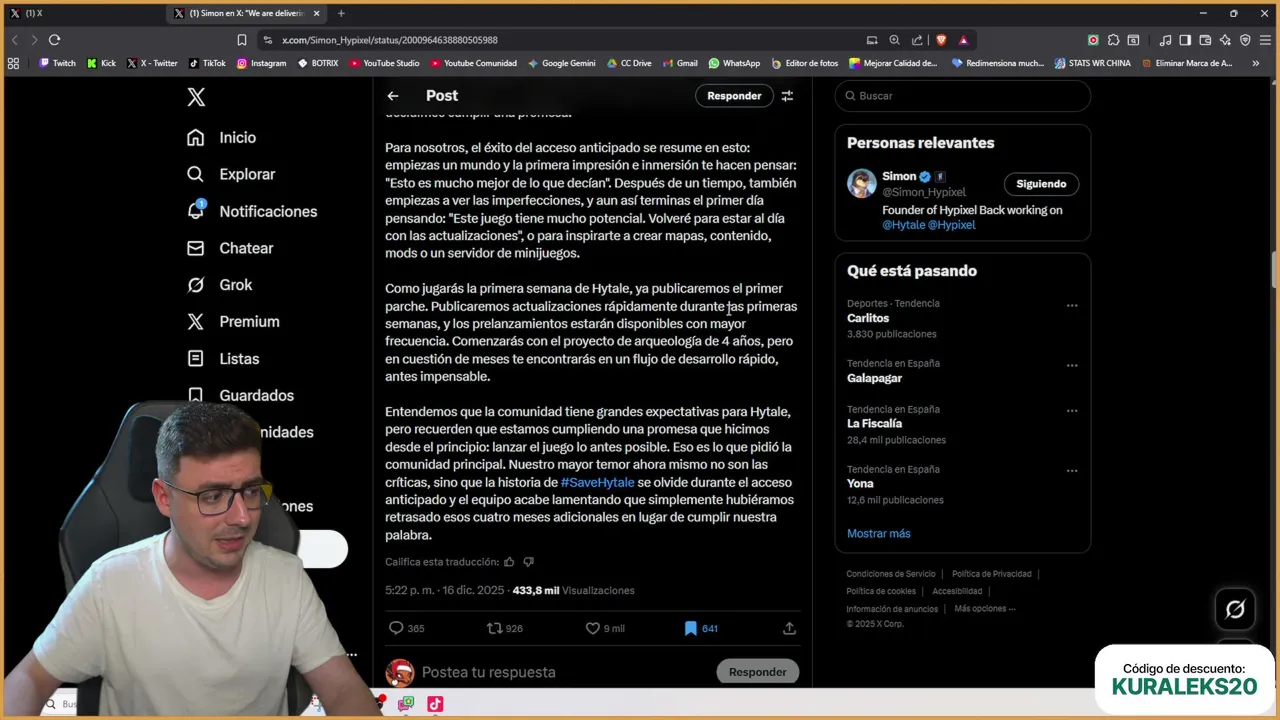This screenshot has width=1280, height=720.
Task: Click Mostrar más under trends
Action: (x=879, y=534)
